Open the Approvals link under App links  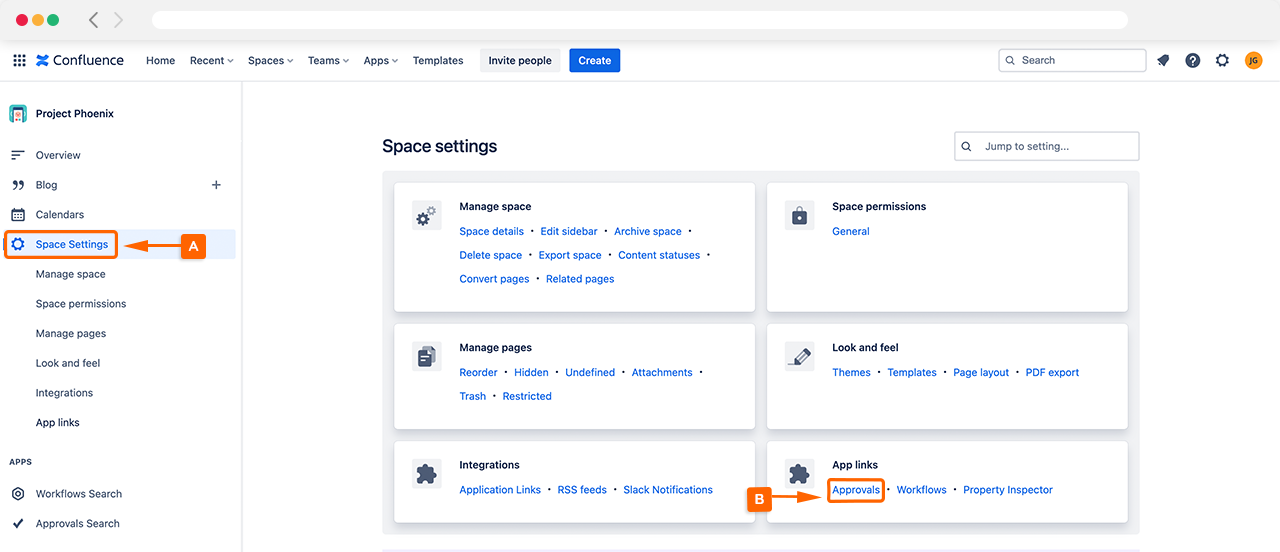pyautogui.click(x=856, y=490)
